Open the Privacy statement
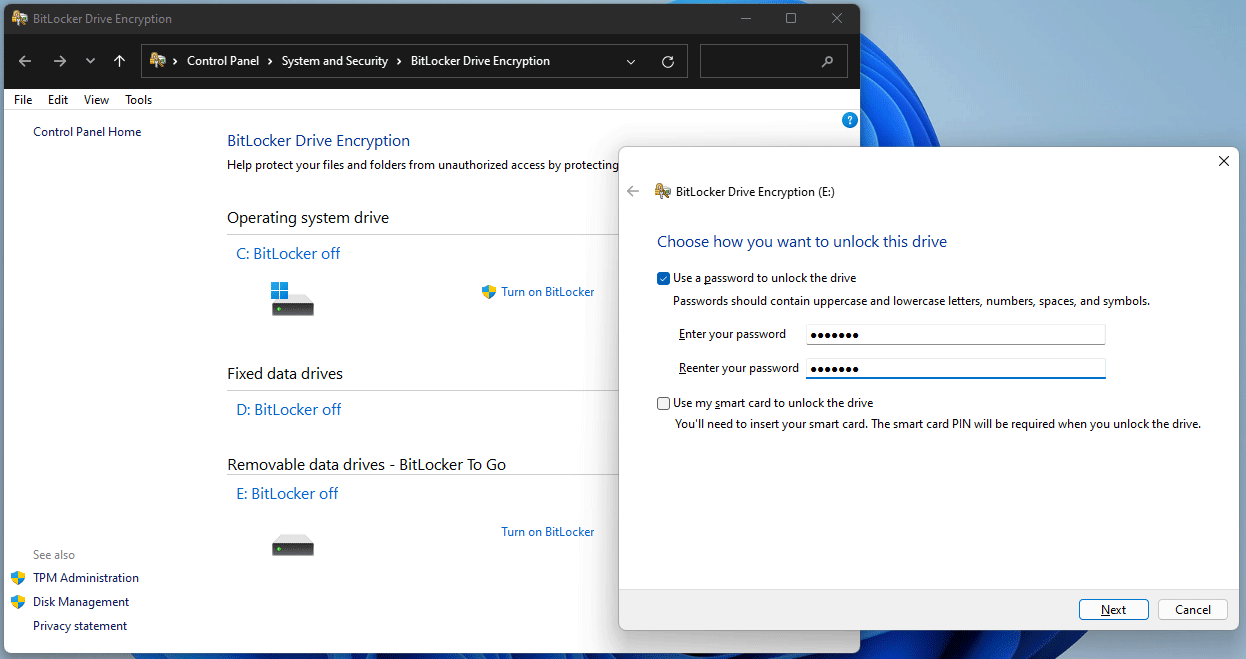The image size is (1246, 659). tap(80, 626)
